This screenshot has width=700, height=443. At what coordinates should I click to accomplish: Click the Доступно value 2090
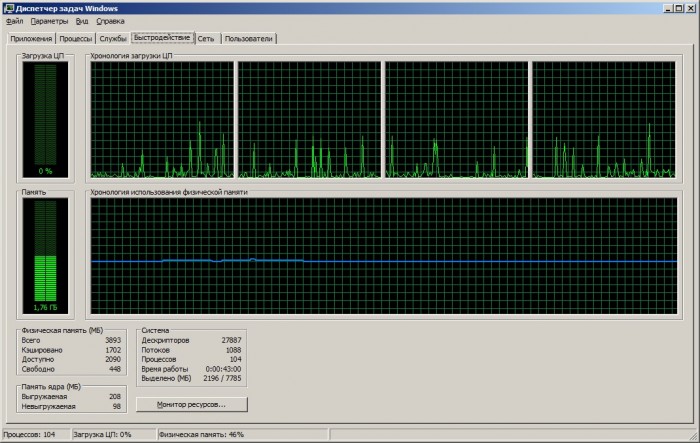coord(113,359)
